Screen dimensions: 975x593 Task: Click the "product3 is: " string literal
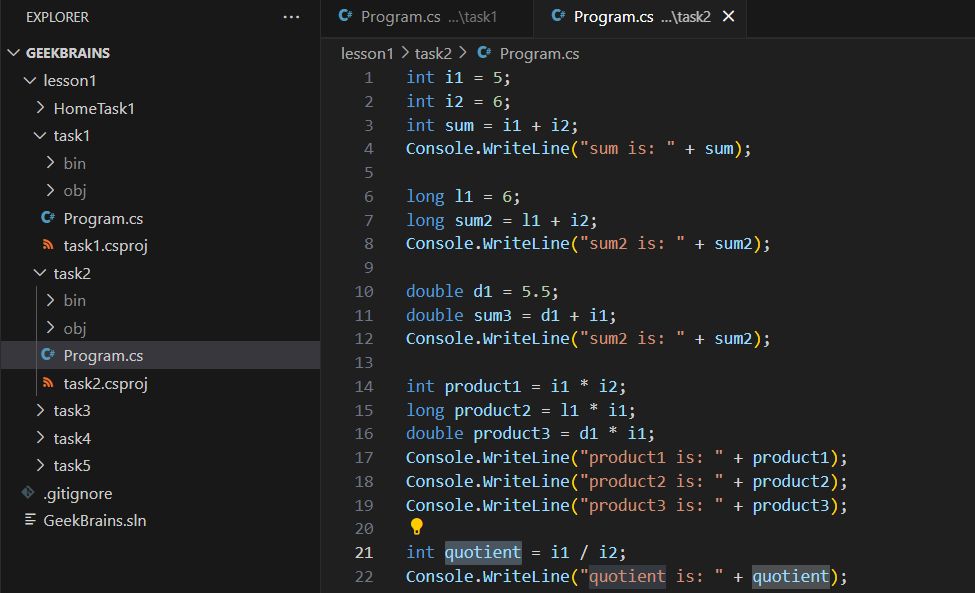click(x=651, y=505)
